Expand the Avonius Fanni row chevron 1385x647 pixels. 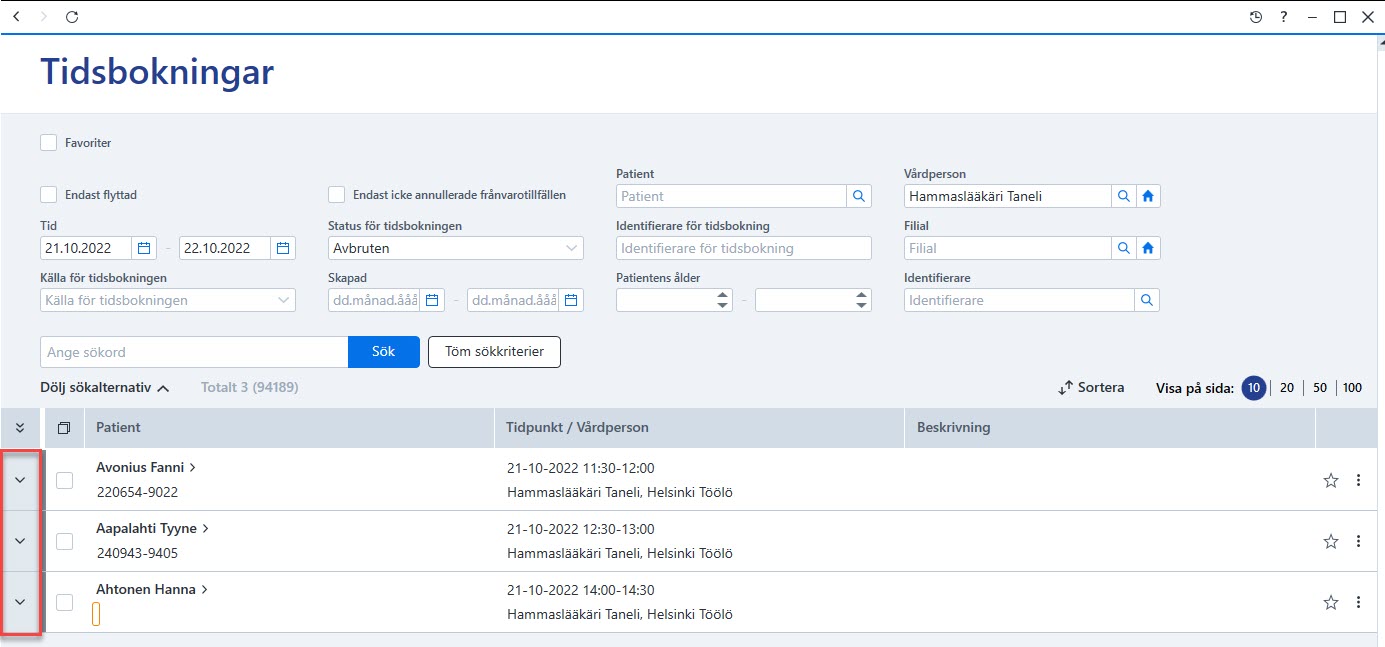coord(19,480)
